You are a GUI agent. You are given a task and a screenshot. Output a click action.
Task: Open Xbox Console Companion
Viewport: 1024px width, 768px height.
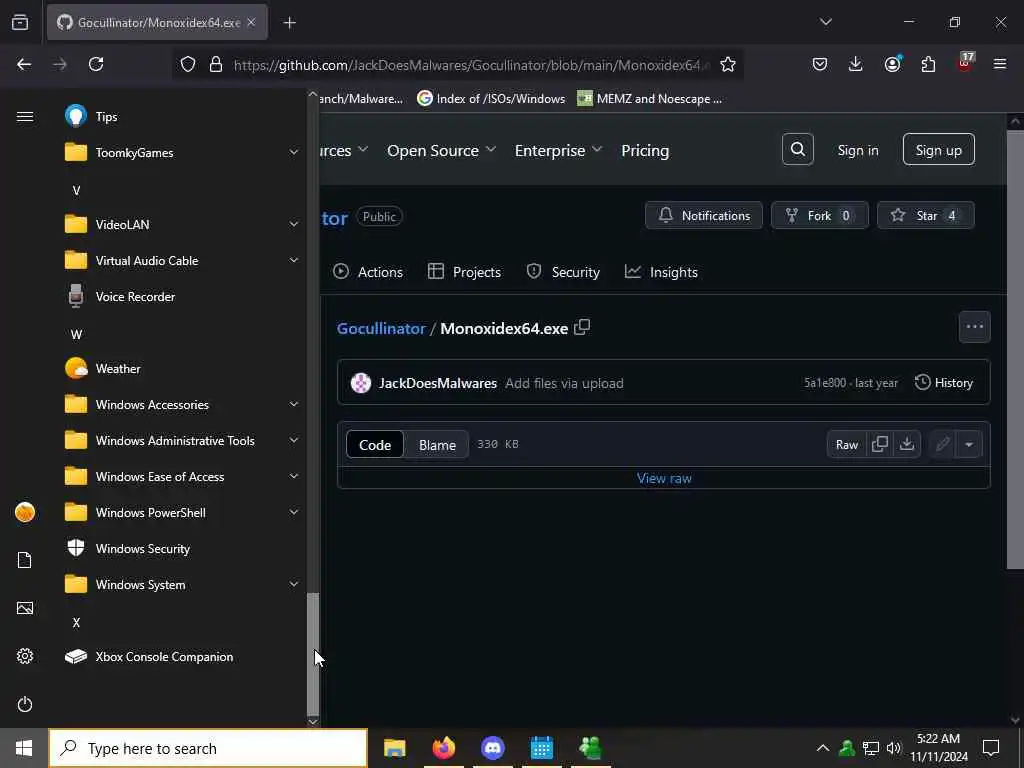(x=183, y=656)
